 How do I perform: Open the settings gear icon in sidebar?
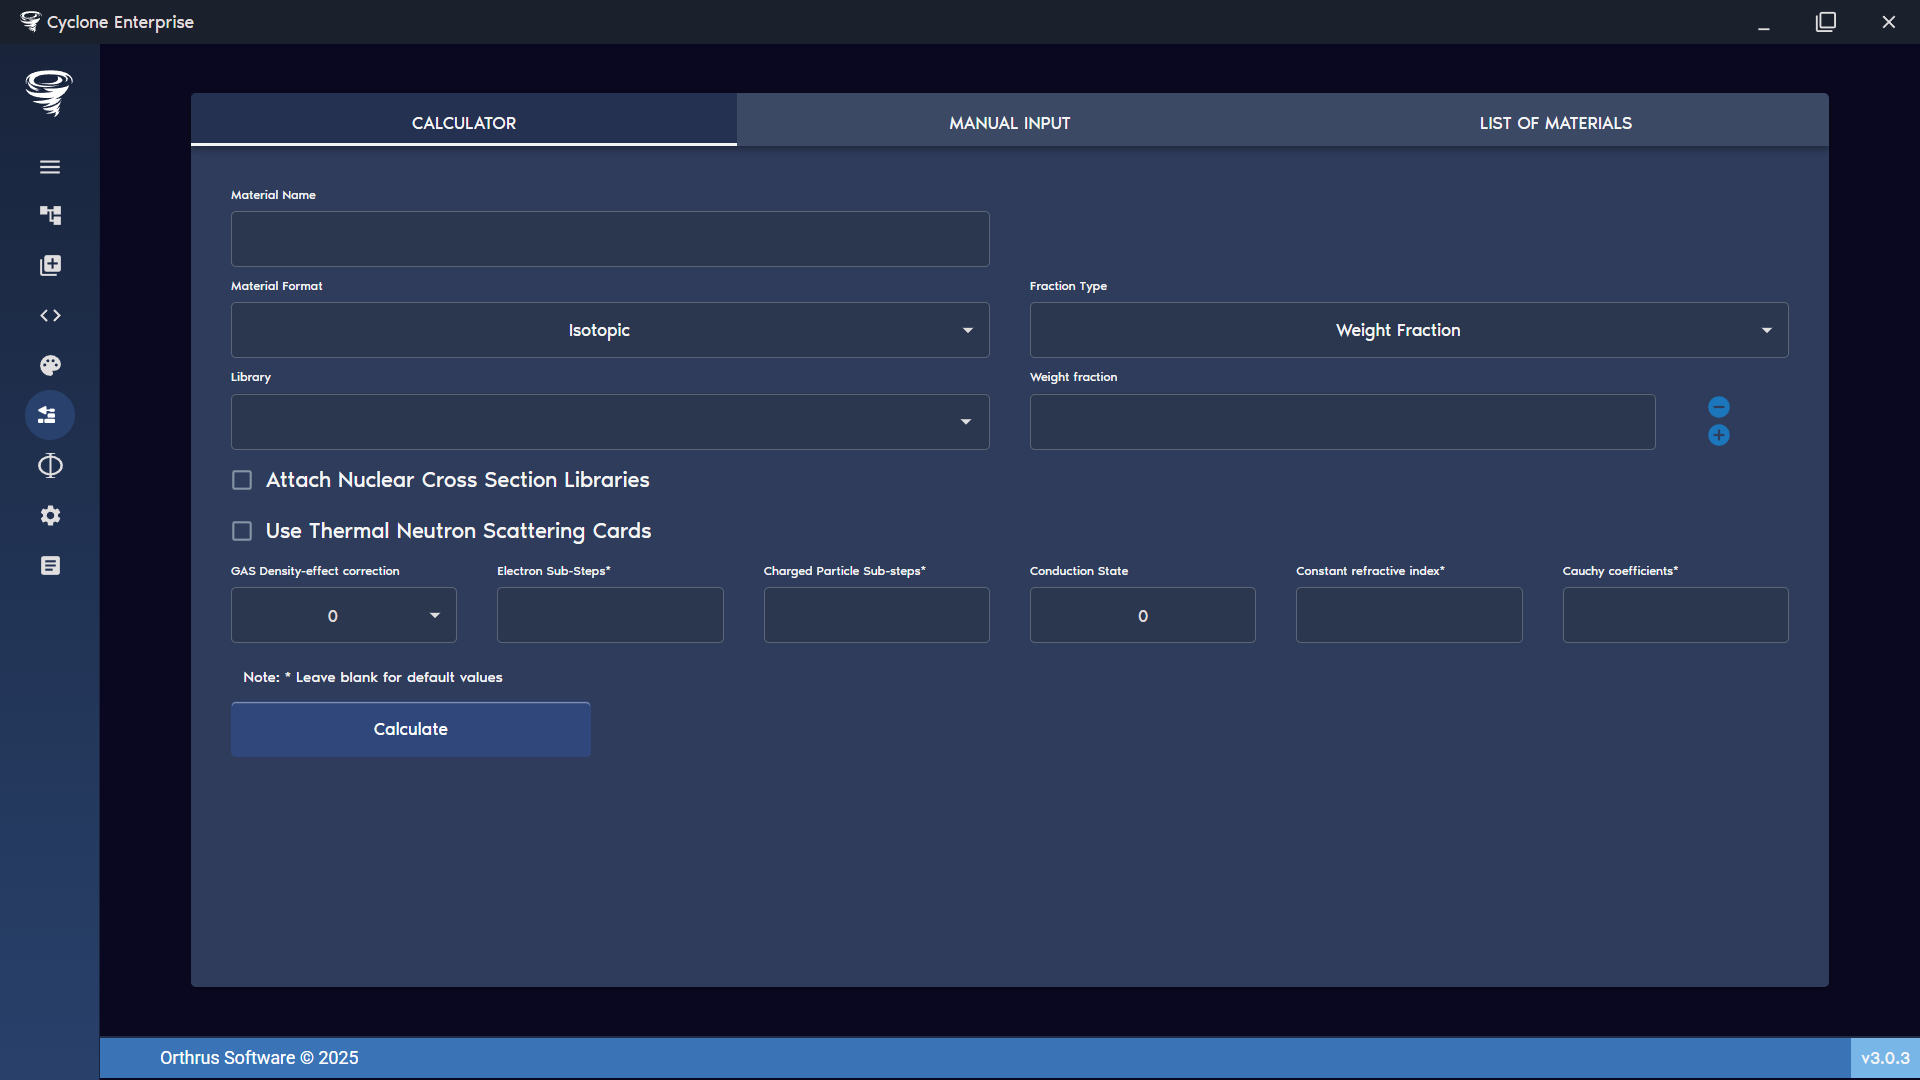click(50, 516)
